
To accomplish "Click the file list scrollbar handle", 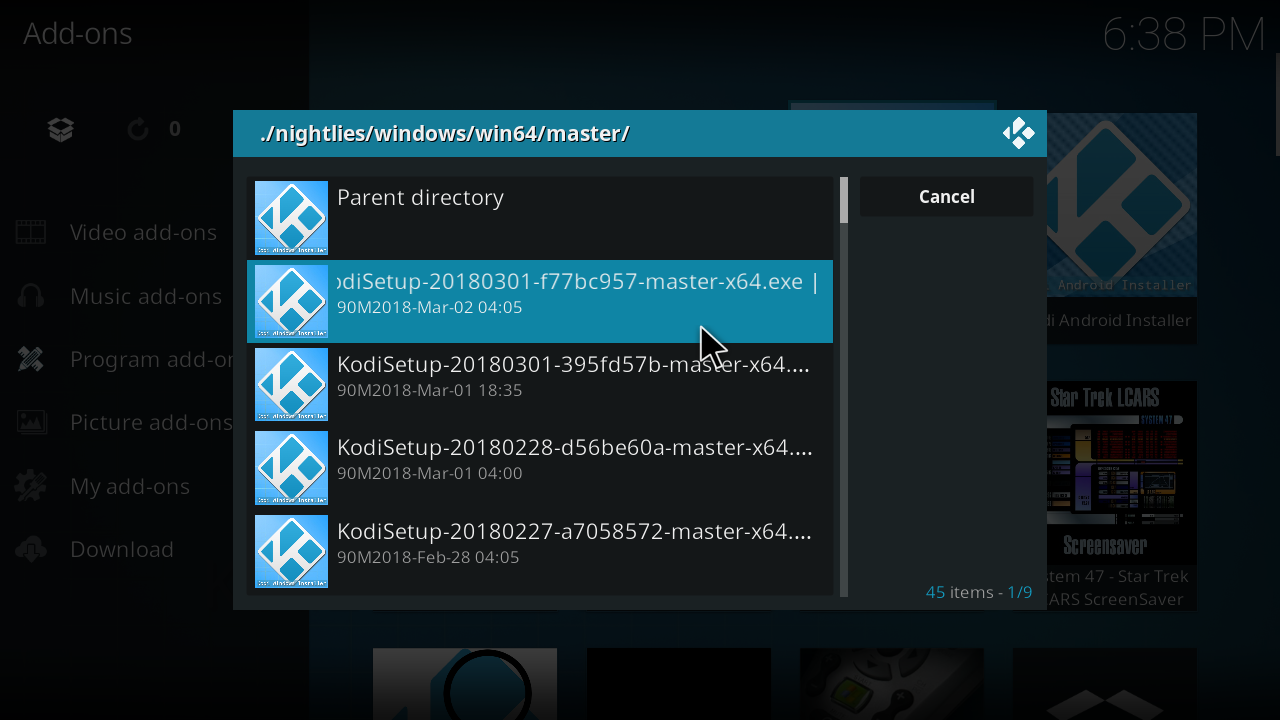I will click(x=844, y=200).
